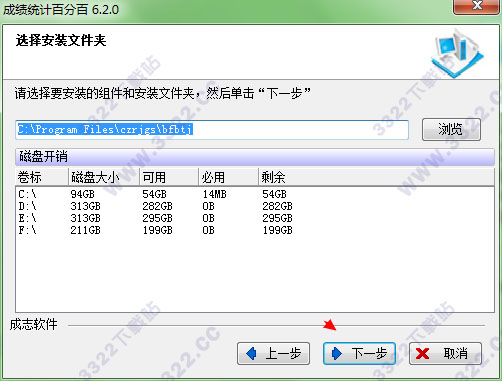
Task: Click the 可用 column header
Action: coord(169,177)
